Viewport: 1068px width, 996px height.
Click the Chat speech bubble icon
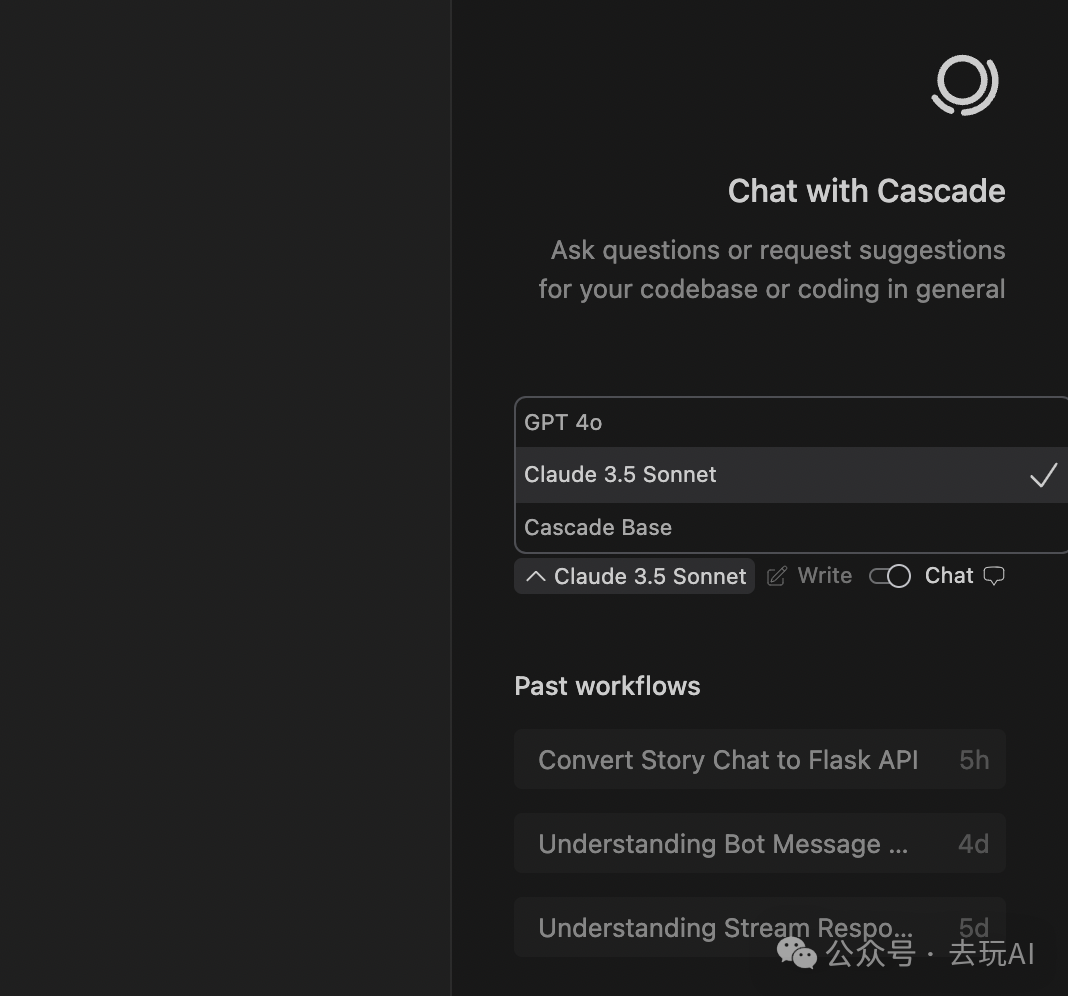994,576
